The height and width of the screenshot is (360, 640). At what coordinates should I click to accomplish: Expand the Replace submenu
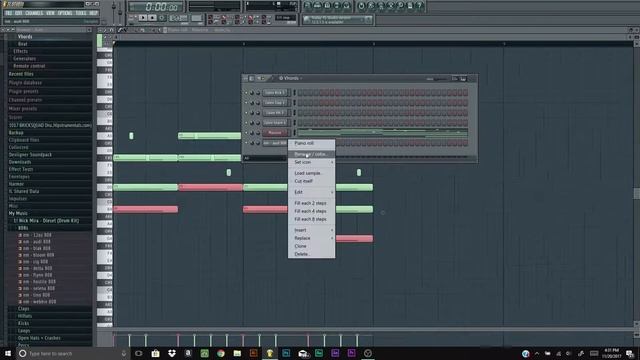pos(311,238)
